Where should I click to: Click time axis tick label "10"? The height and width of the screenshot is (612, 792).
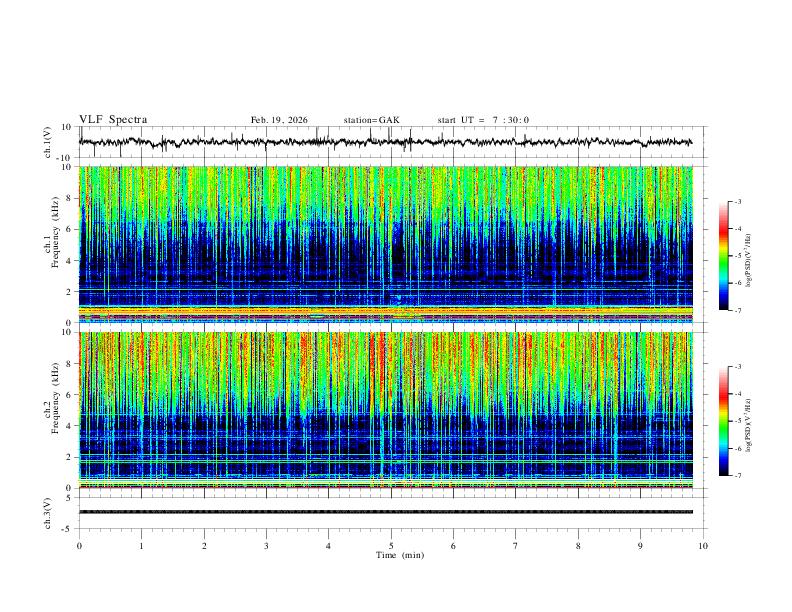click(x=703, y=546)
